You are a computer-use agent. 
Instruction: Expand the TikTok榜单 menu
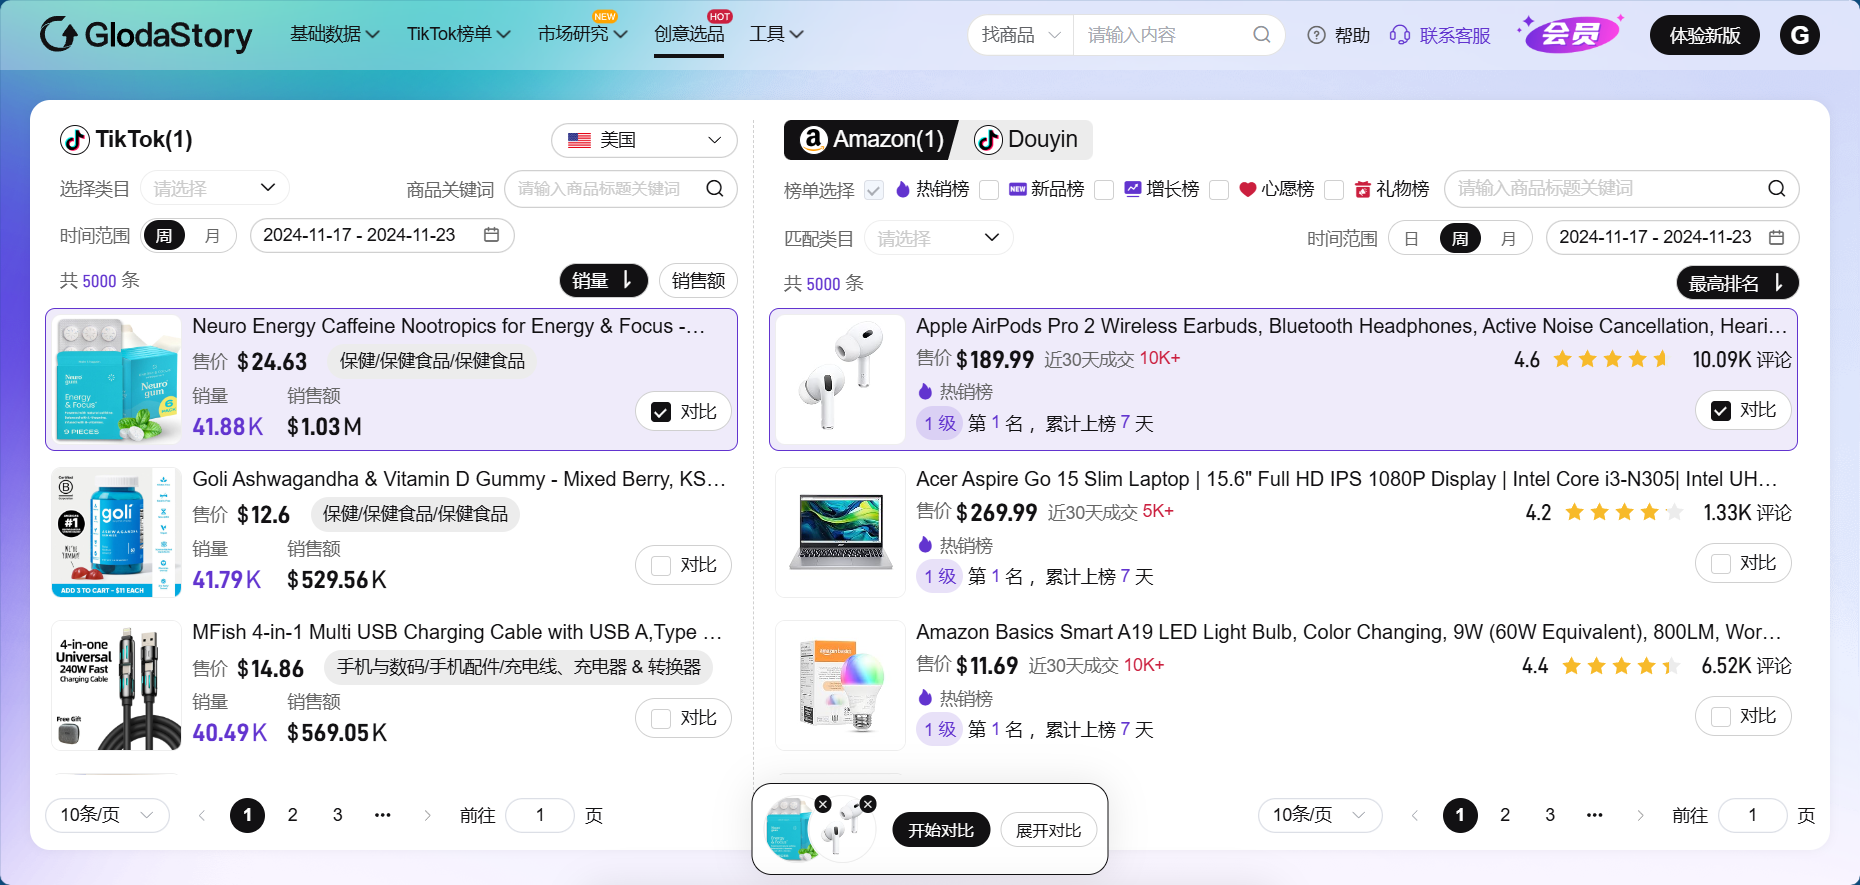(x=459, y=34)
